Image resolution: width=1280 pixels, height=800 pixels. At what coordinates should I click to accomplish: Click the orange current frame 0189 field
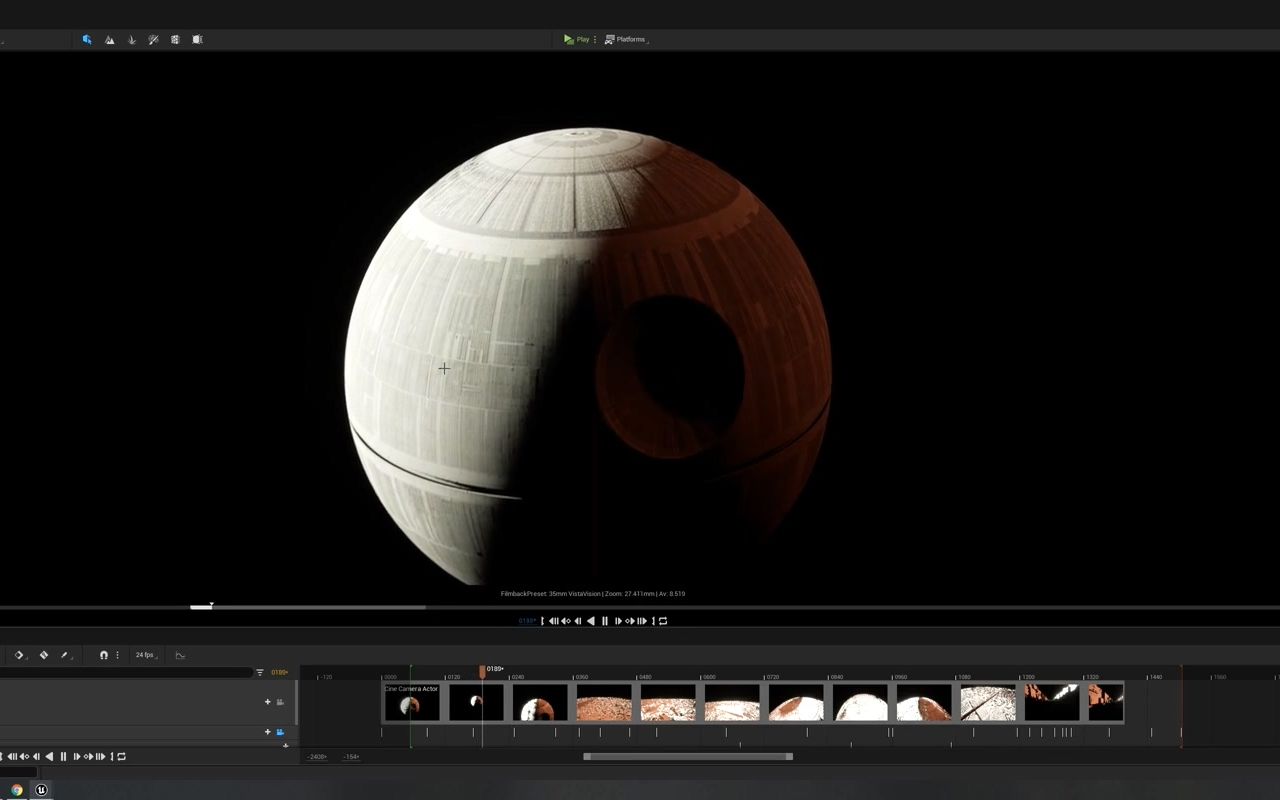pyautogui.click(x=279, y=672)
